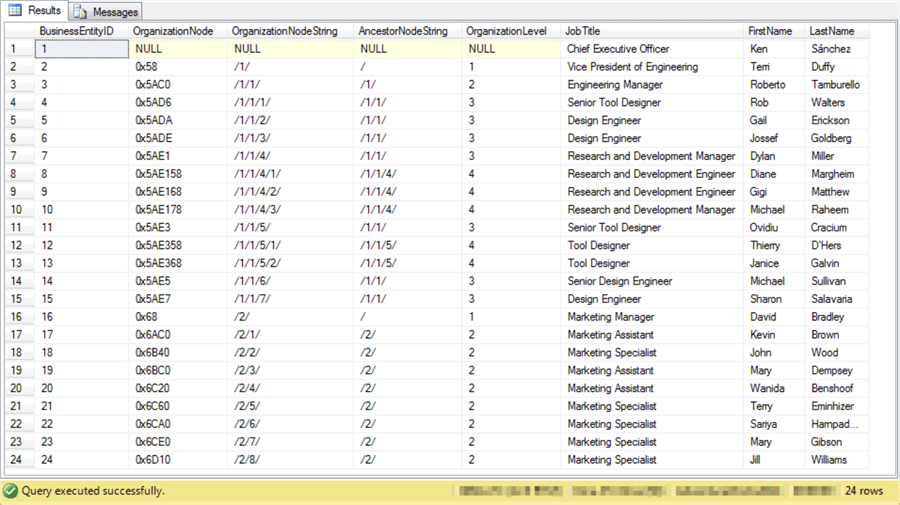Click the '0x6D10' OrganizationNode cell
Viewport: 900px width, 505px height.
click(178, 460)
